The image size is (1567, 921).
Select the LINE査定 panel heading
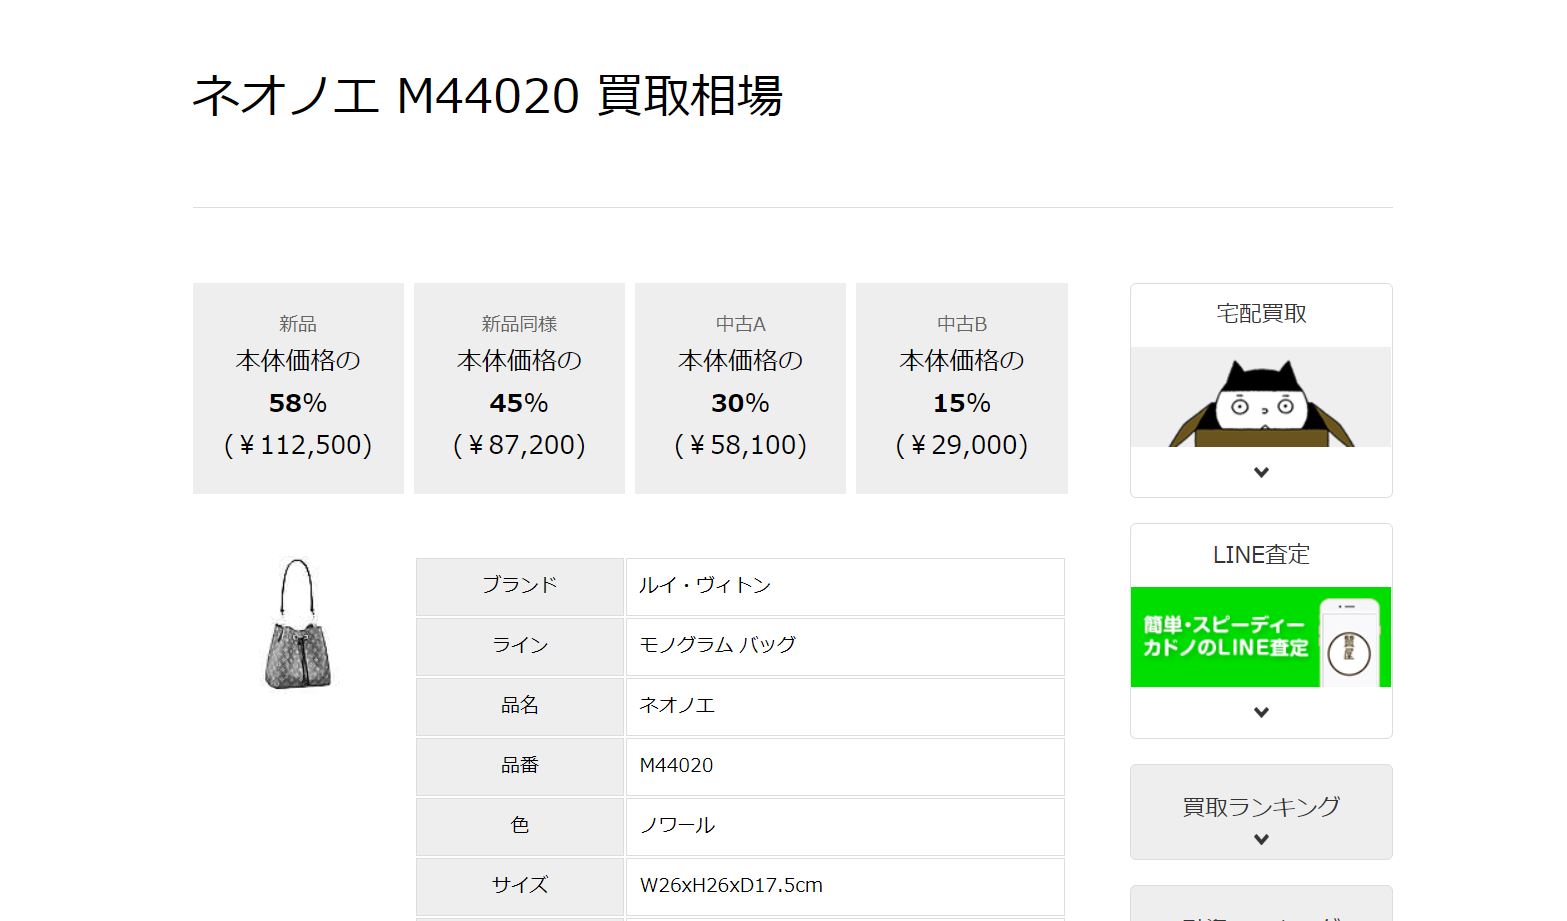coord(1261,554)
